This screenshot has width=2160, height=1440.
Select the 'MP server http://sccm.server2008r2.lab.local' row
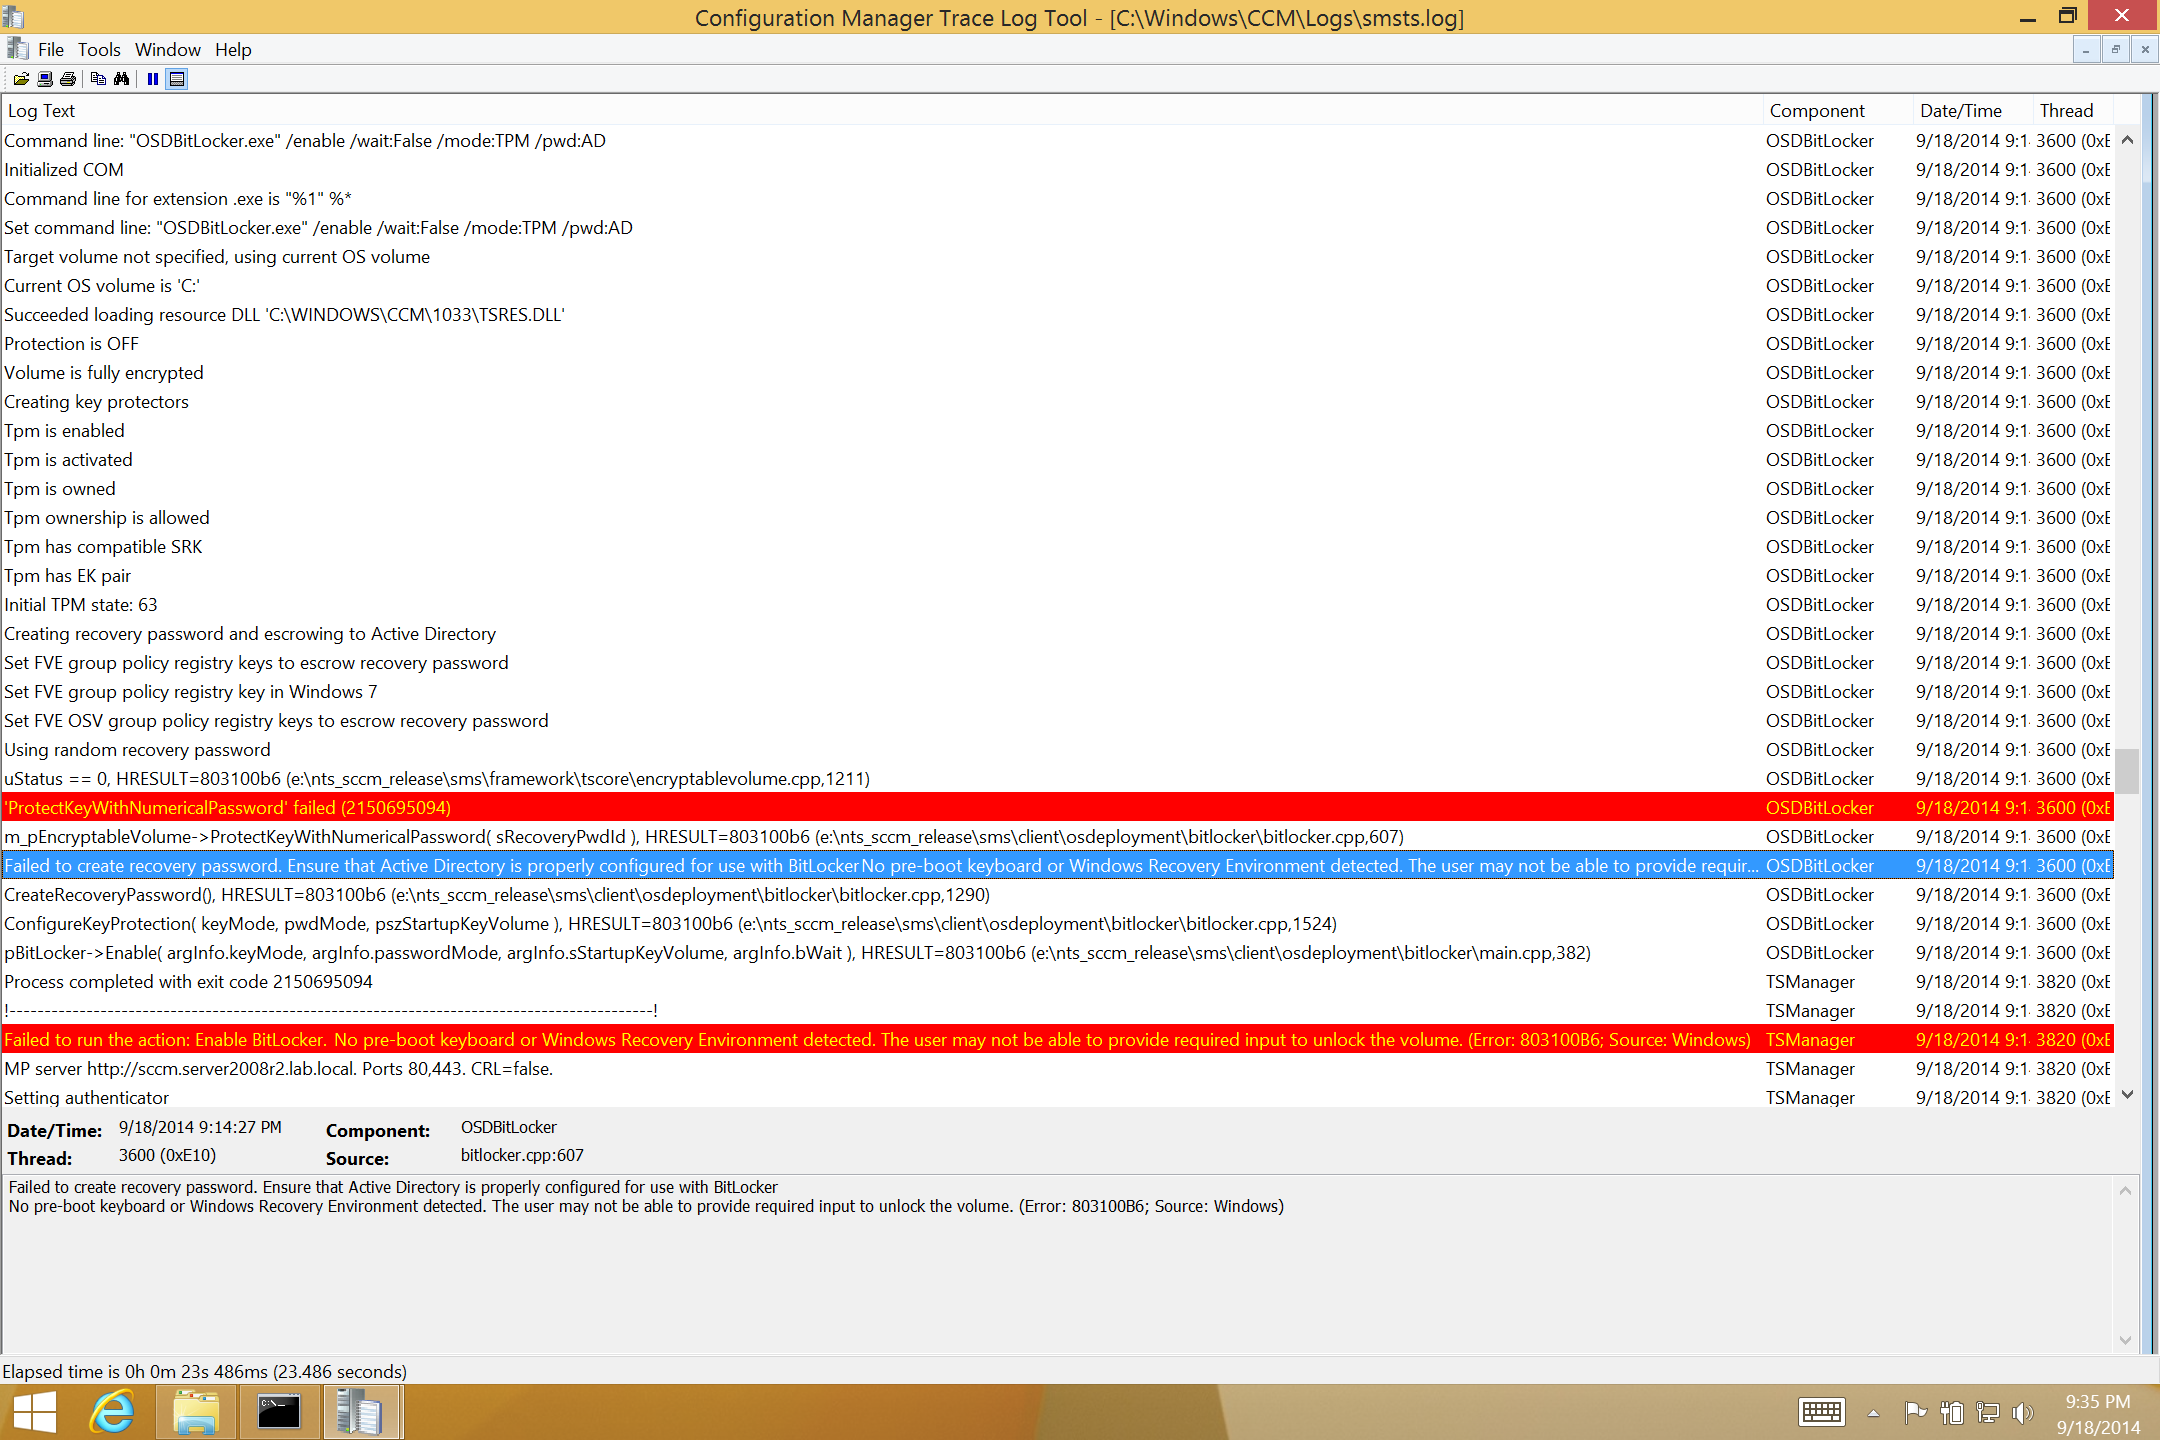click(x=1057, y=1068)
